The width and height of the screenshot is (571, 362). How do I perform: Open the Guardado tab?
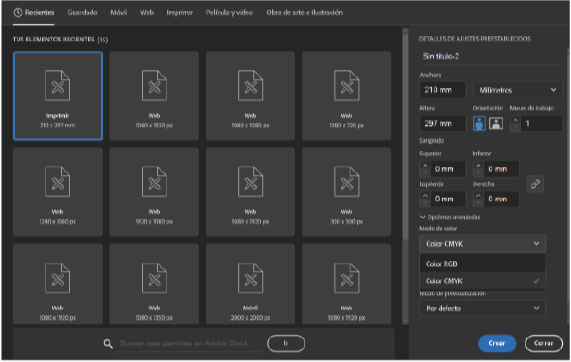[82, 13]
